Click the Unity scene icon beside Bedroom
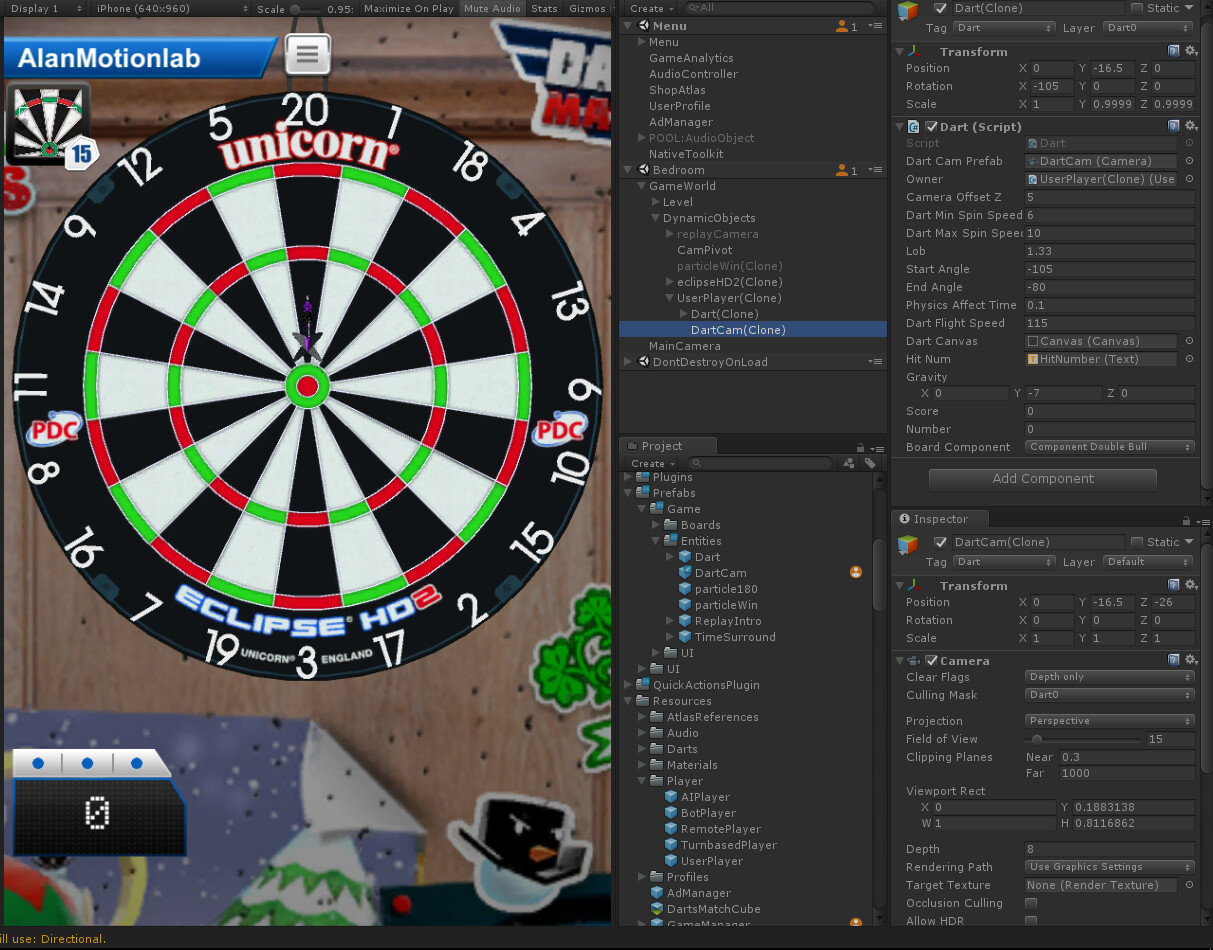1213x950 pixels. pyautogui.click(x=643, y=170)
